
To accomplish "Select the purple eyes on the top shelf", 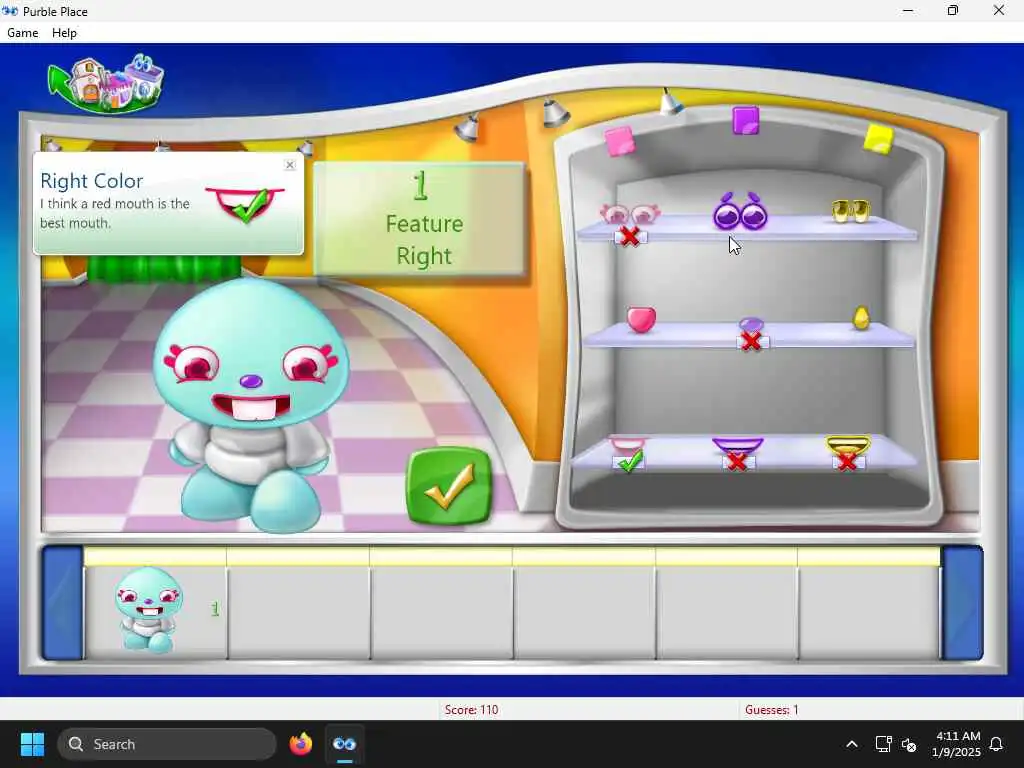I will point(740,211).
